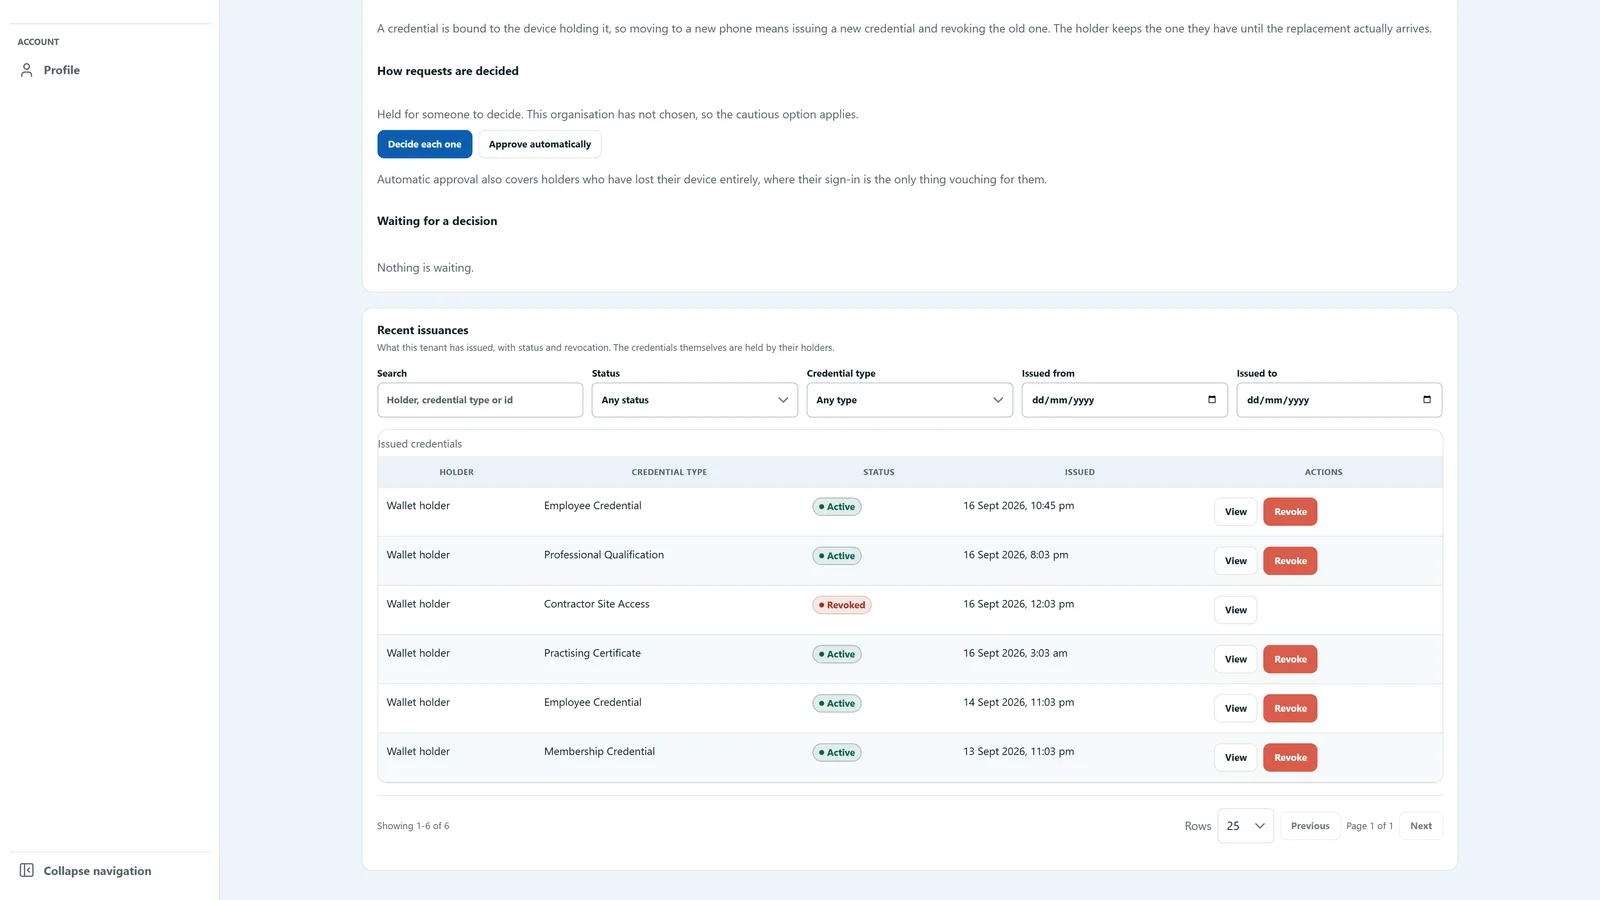The height and width of the screenshot is (900, 1600).
Task: View the Contractor Site Access credential
Action: 1236,610
